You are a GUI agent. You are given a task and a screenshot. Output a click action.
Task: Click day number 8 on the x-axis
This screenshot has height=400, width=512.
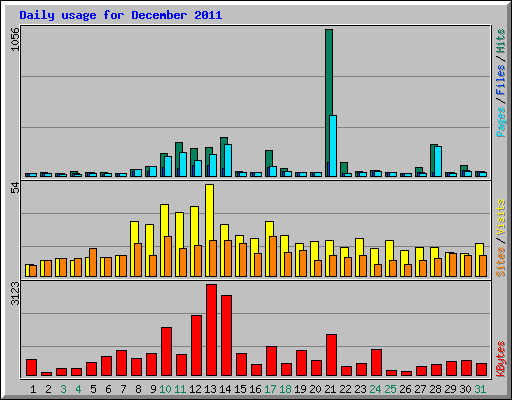138,389
